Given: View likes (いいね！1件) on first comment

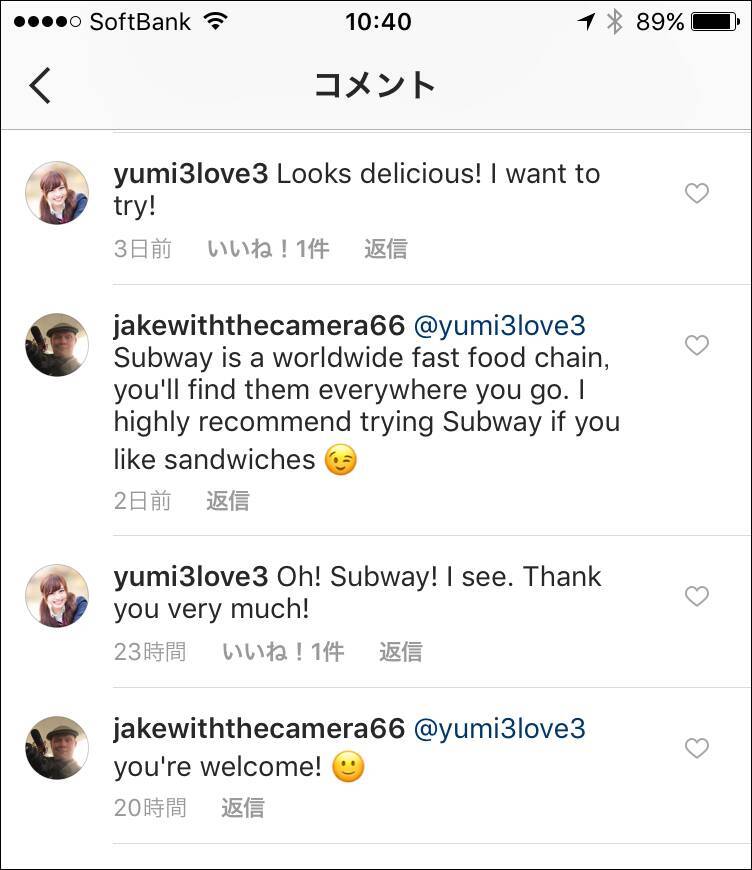Looking at the screenshot, I should 268,249.
